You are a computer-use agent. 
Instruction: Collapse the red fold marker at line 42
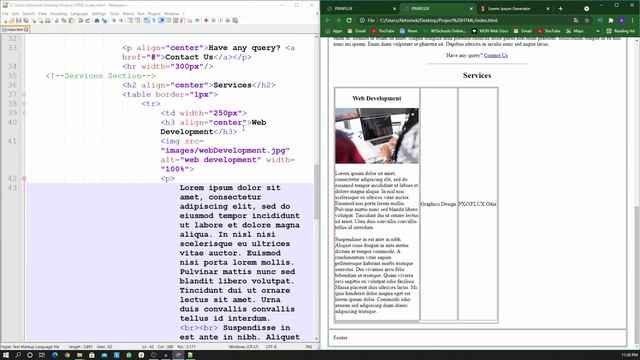[x=24, y=178]
